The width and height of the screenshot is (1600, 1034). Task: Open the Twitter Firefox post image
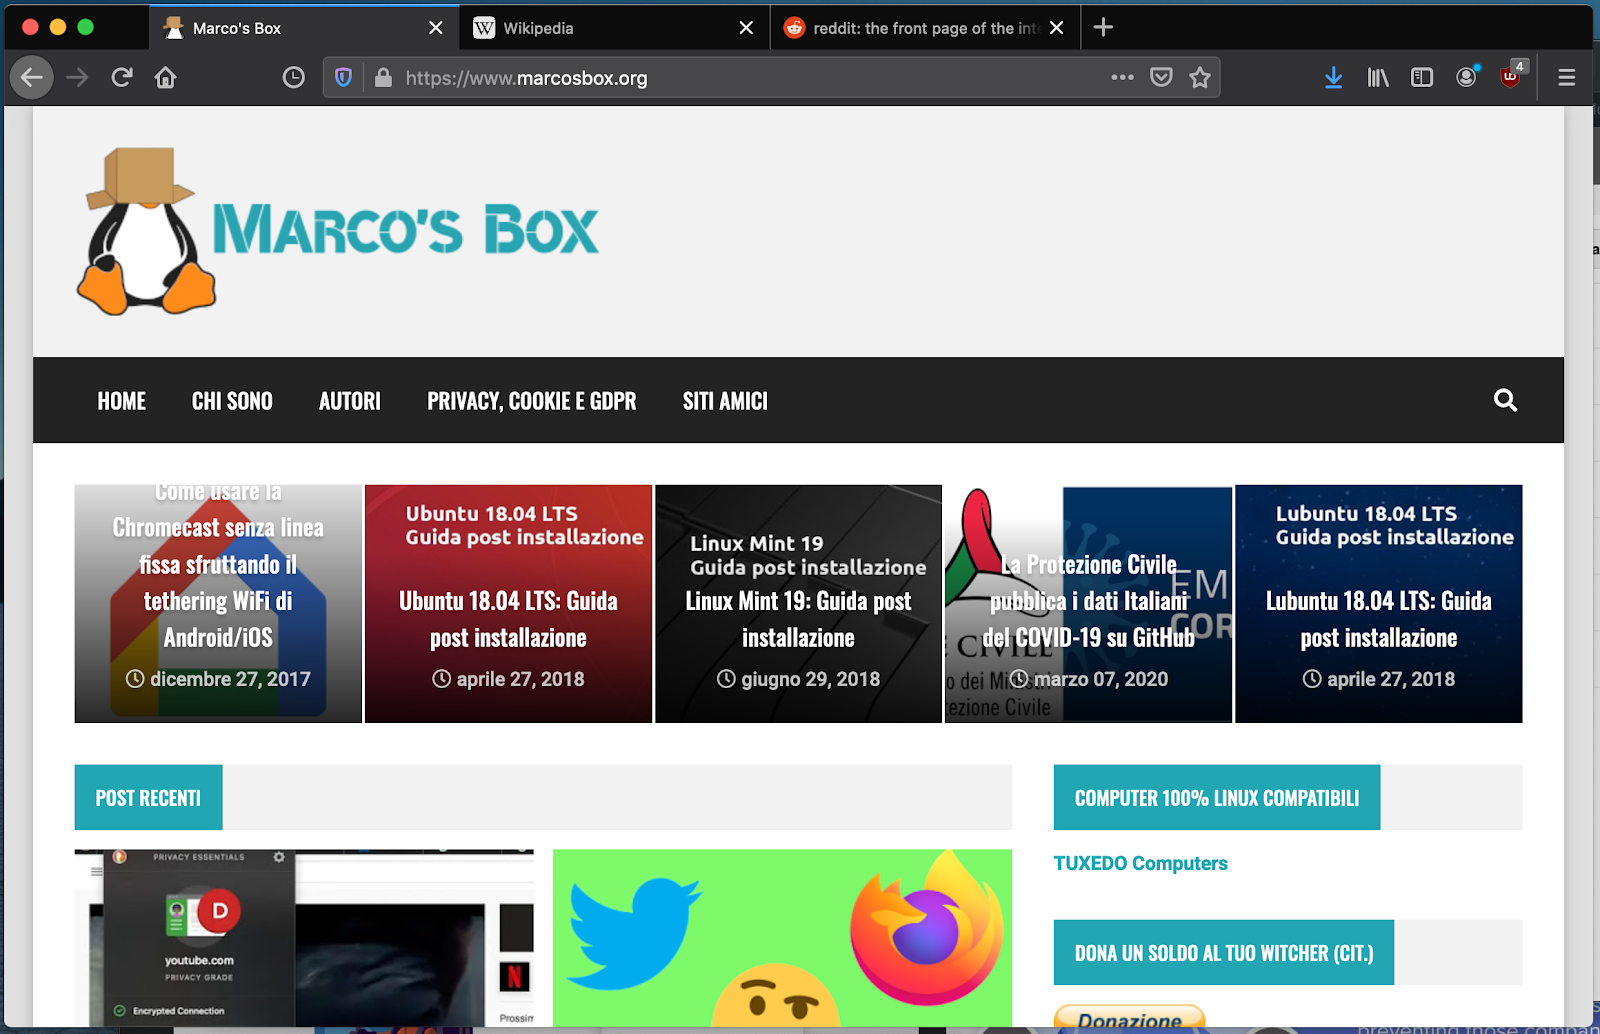tap(782, 938)
